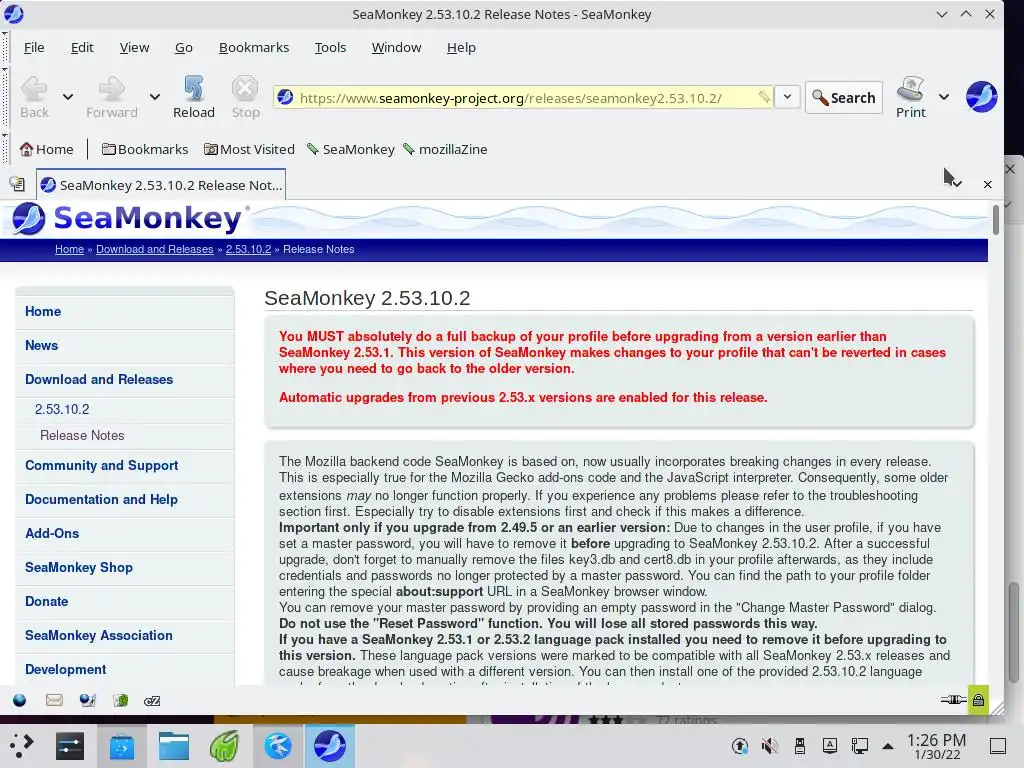Image resolution: width=1024 pixels, height=768 pixels.
Task: Open Download and Releases in the sidebar
Action: 99,379
